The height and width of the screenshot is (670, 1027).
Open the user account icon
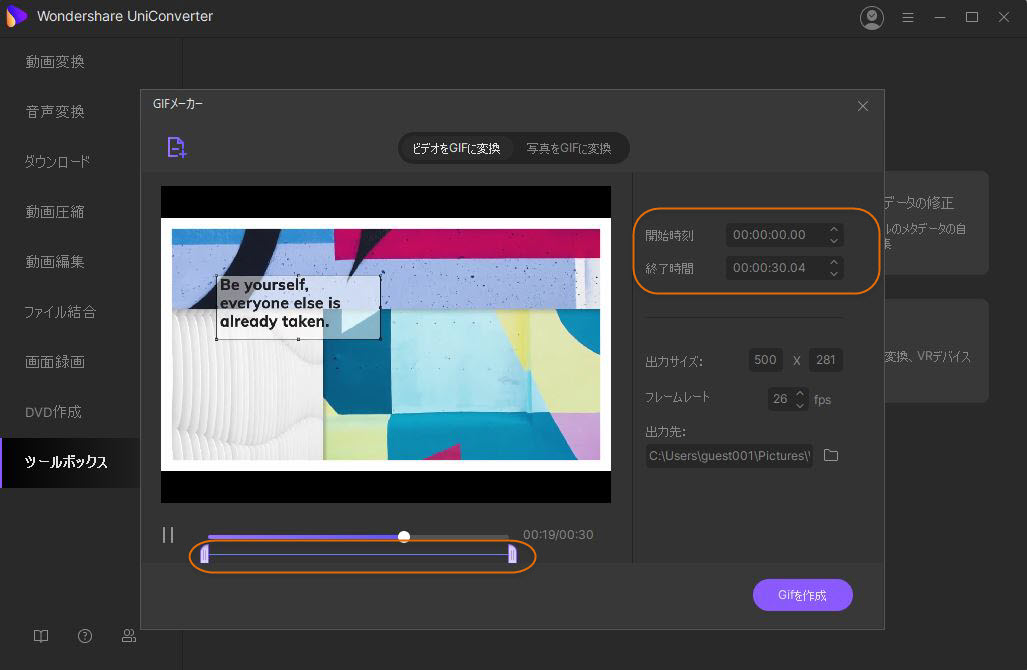pyautogui.click(x=872, y=18)
